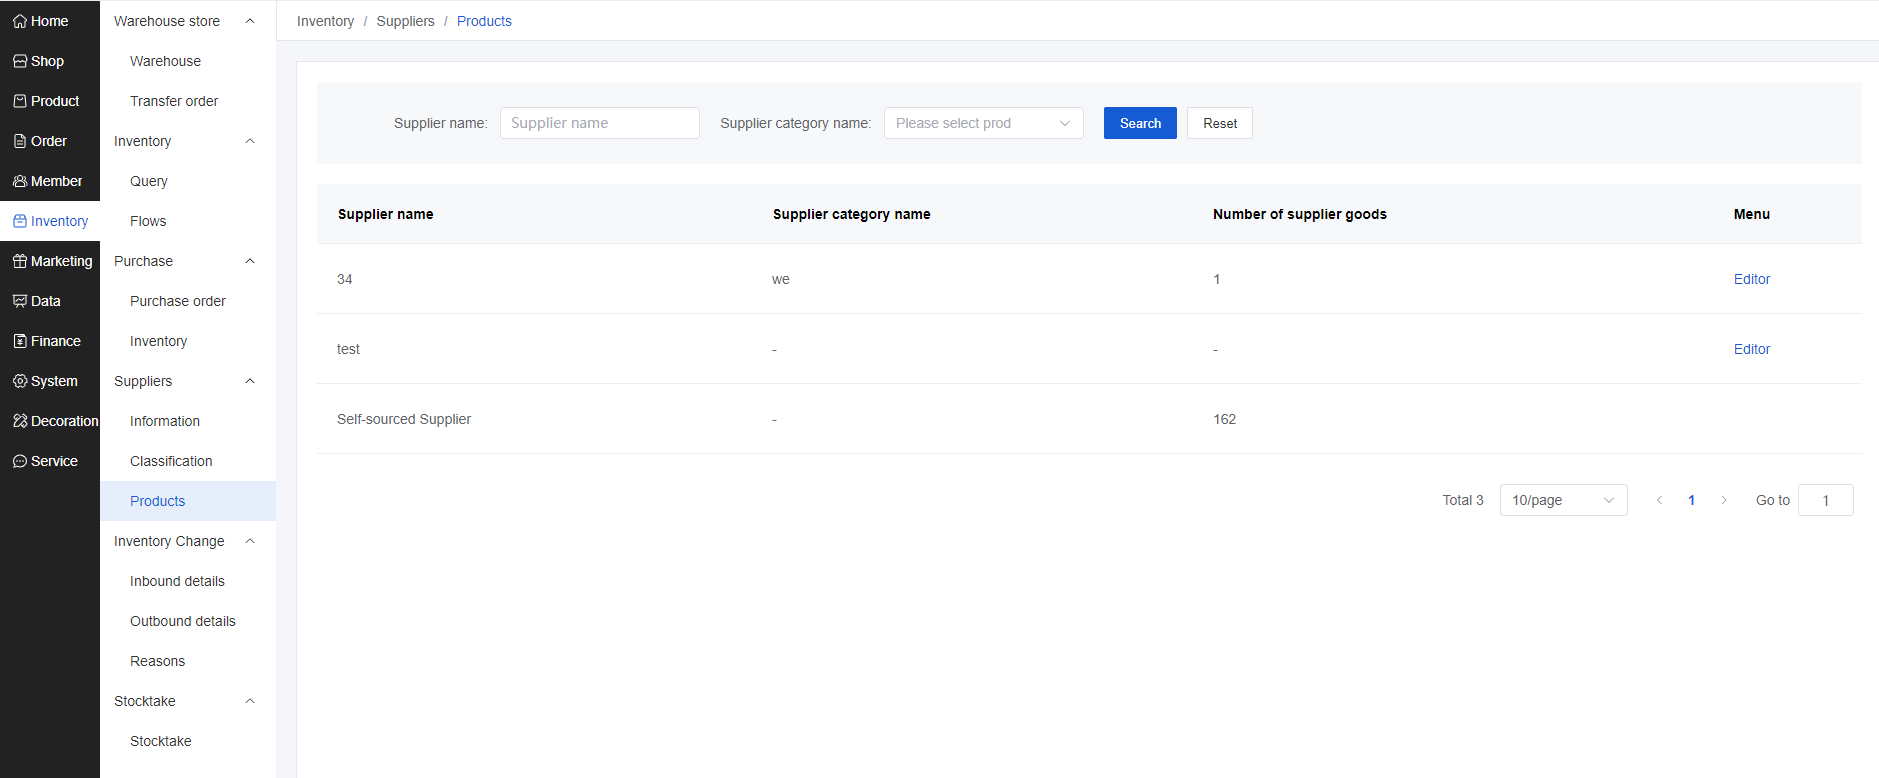
Task: Focus the Supplier name input field
Action: coord(600,123)
